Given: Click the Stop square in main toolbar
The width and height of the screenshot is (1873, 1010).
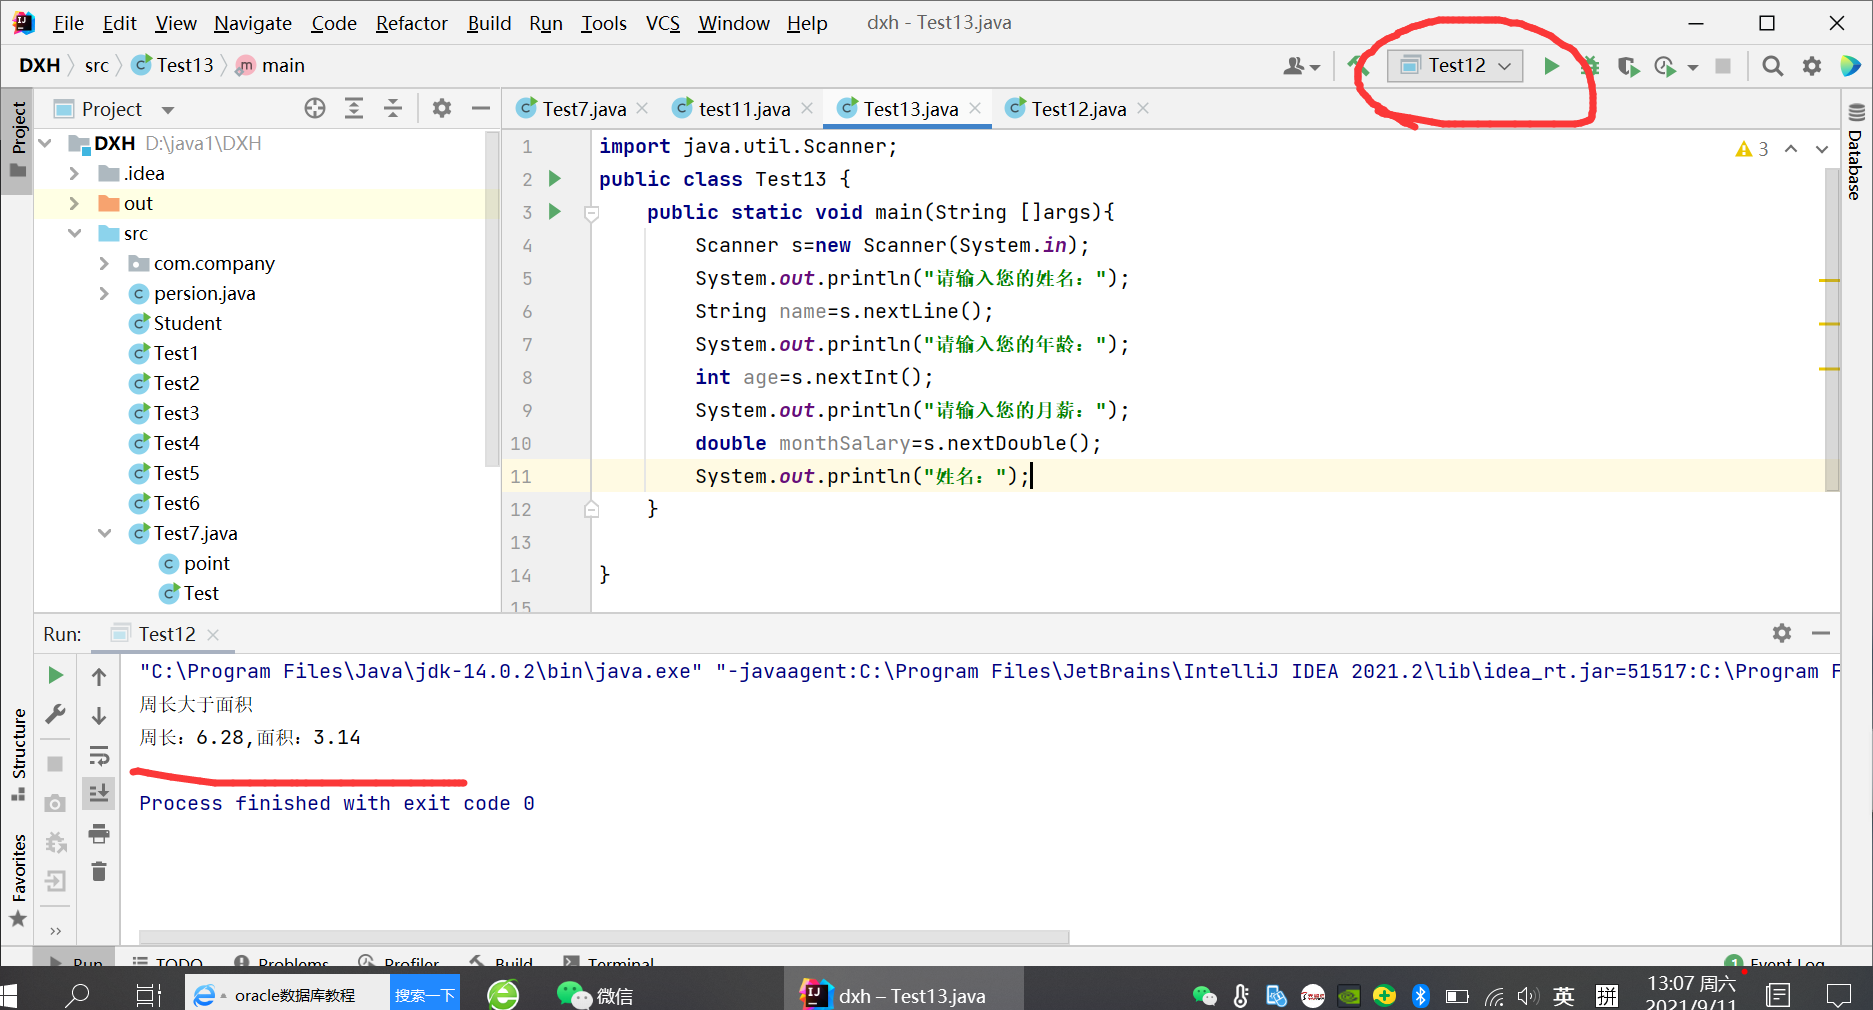Looking at the screenshot, I should tap(1723, 66).
